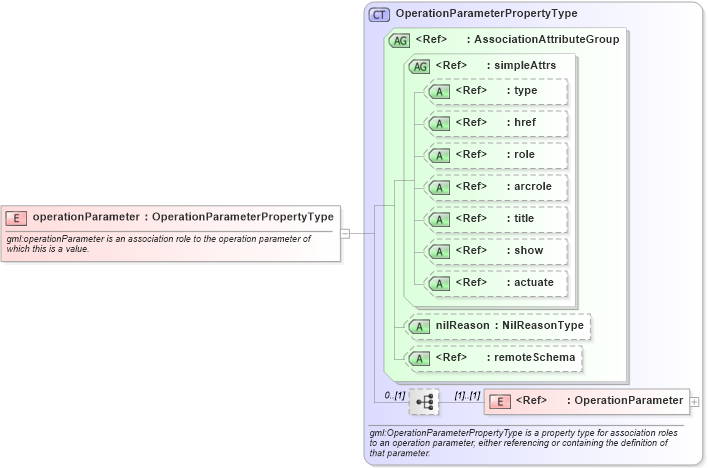This screenshot has height=468, width=708.
Task: Click the CT icon of OperationParameterPropertyType
Action: pyautogui.click(x=379, y=15)
